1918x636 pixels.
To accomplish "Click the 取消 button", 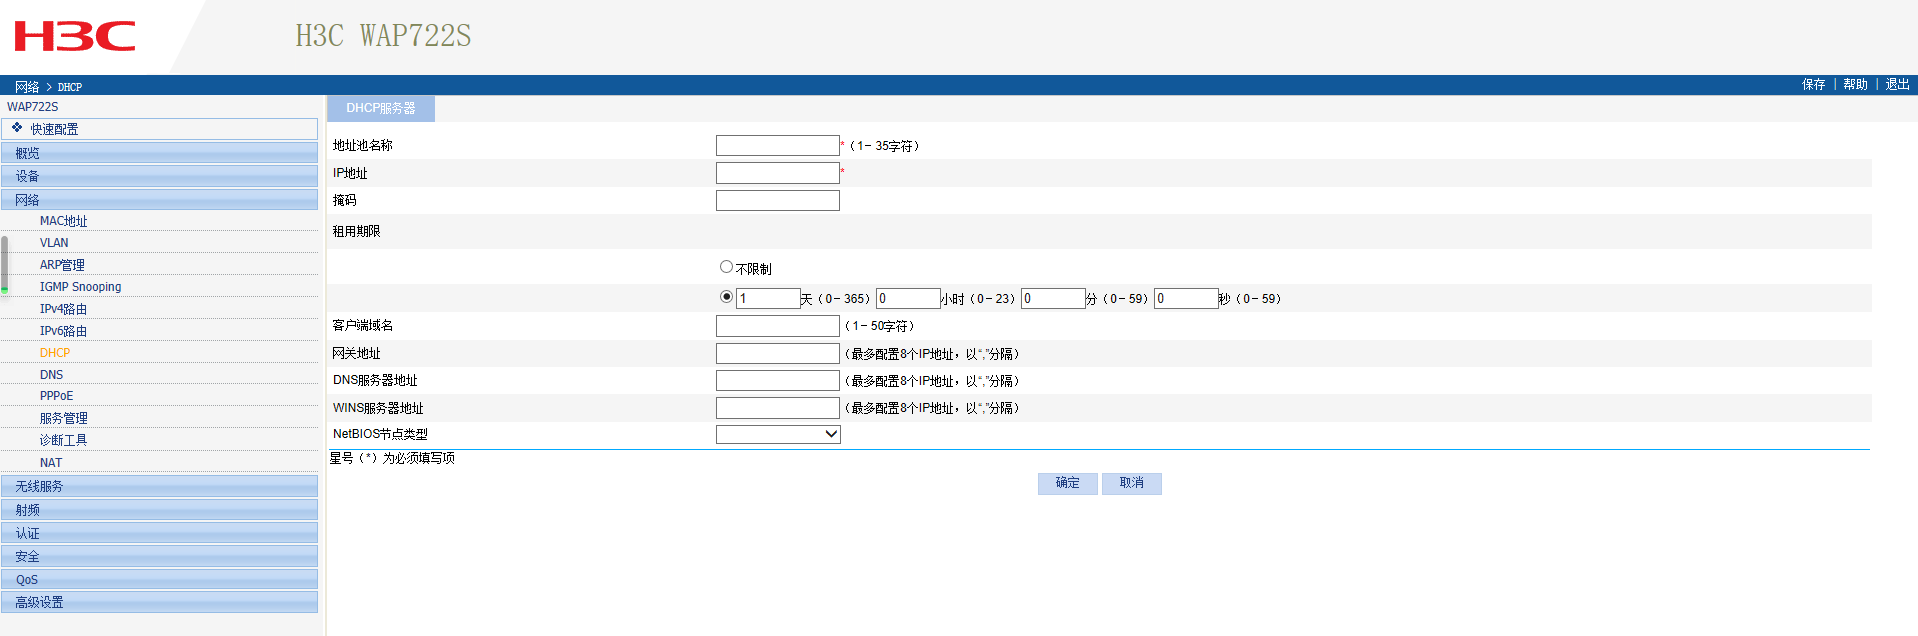I will click(1132, 484).
